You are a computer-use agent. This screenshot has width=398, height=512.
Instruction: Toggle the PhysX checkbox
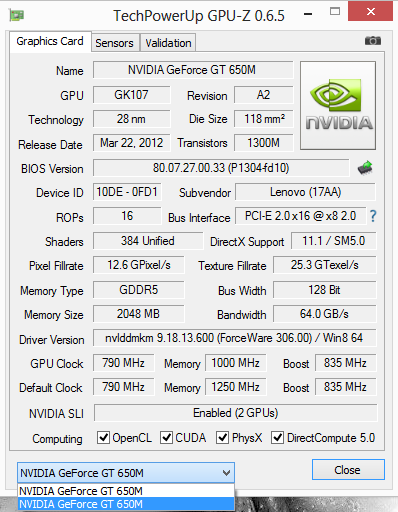[x=222, y=437]
